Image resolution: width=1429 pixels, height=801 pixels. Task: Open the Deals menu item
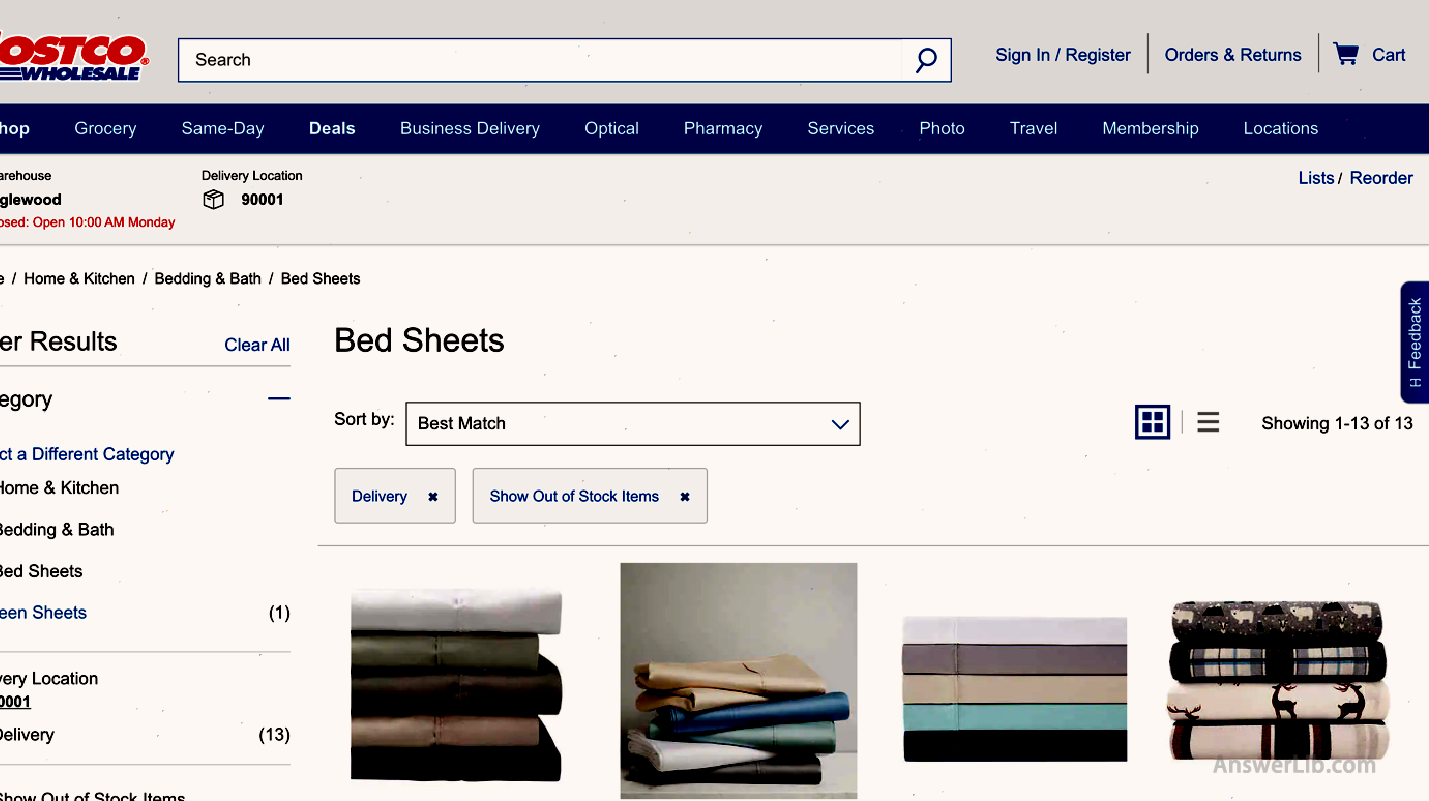pos(332,128)
